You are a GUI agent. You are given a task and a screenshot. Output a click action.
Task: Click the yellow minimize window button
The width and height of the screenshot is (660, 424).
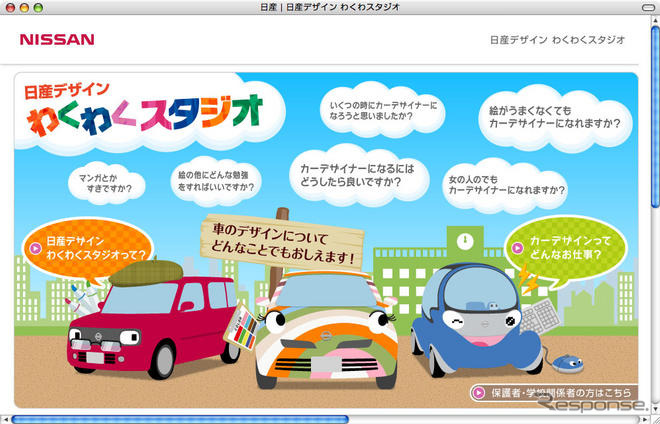pyautogui.click(x=24, y=7)
